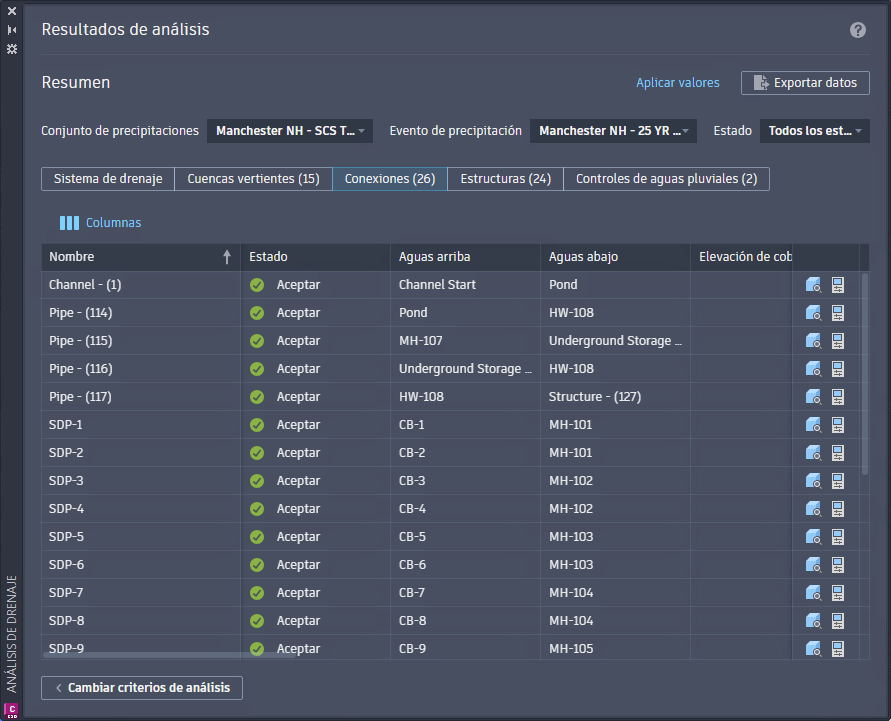
Task: Open properties icon for SDP-5 row
Action: click(x=838, y=536)
